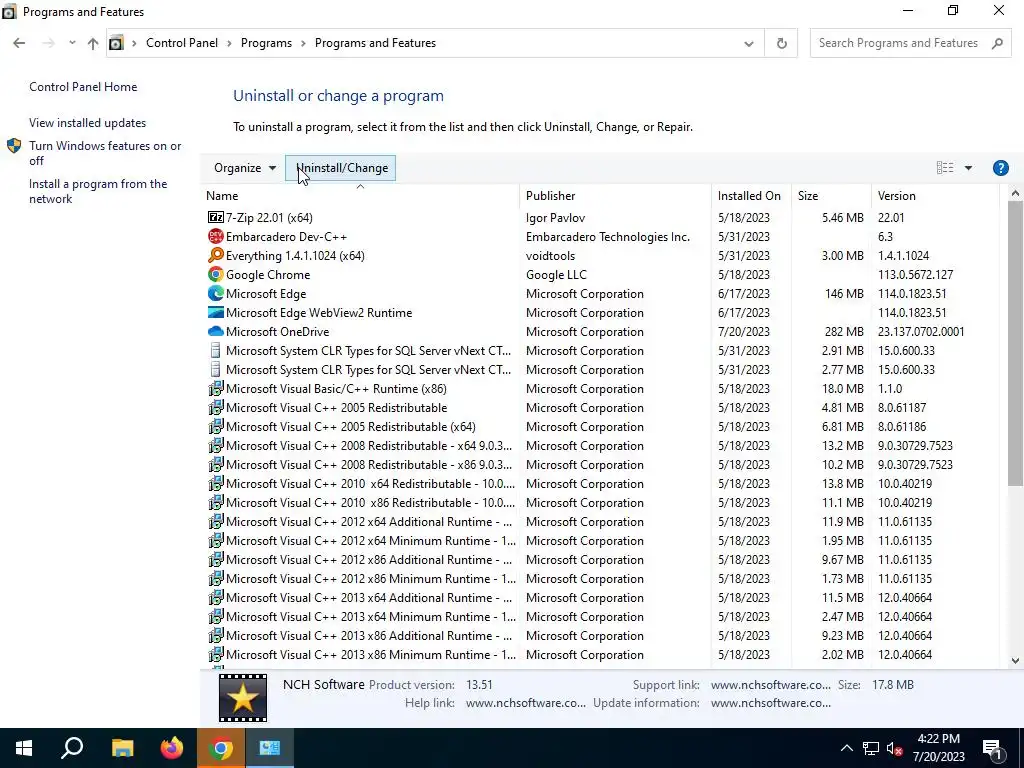
Task: Click the 7/20/2023 installed date cell
Action: (x=743, y=331)
